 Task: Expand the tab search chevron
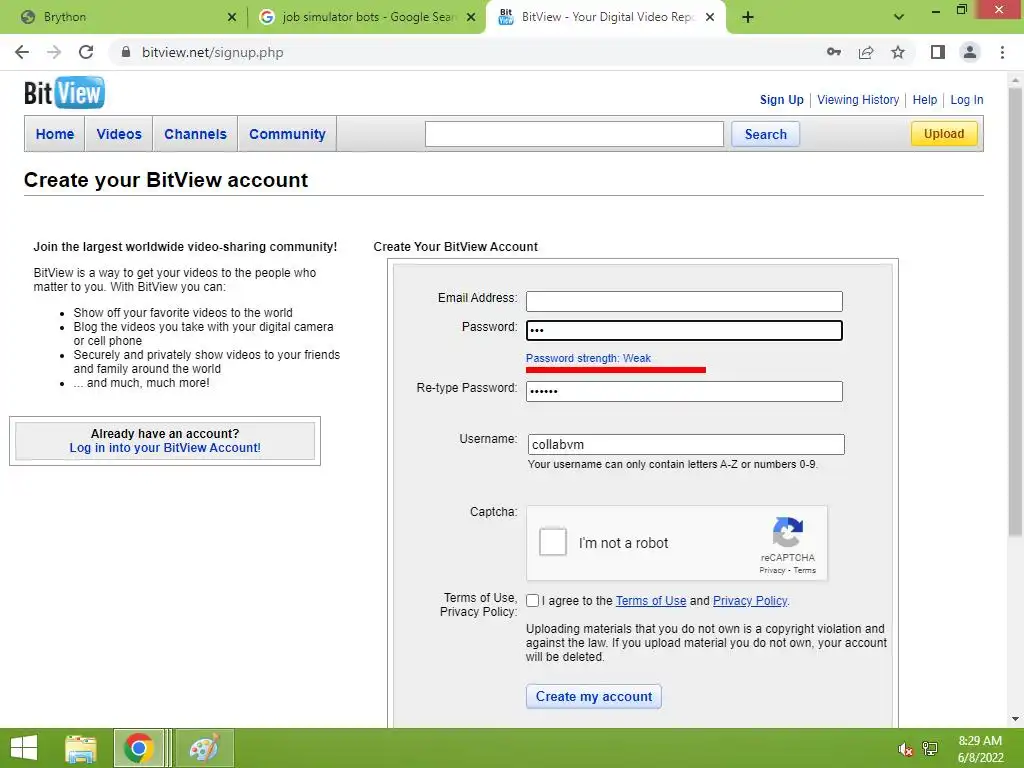[x=899, y=17]
